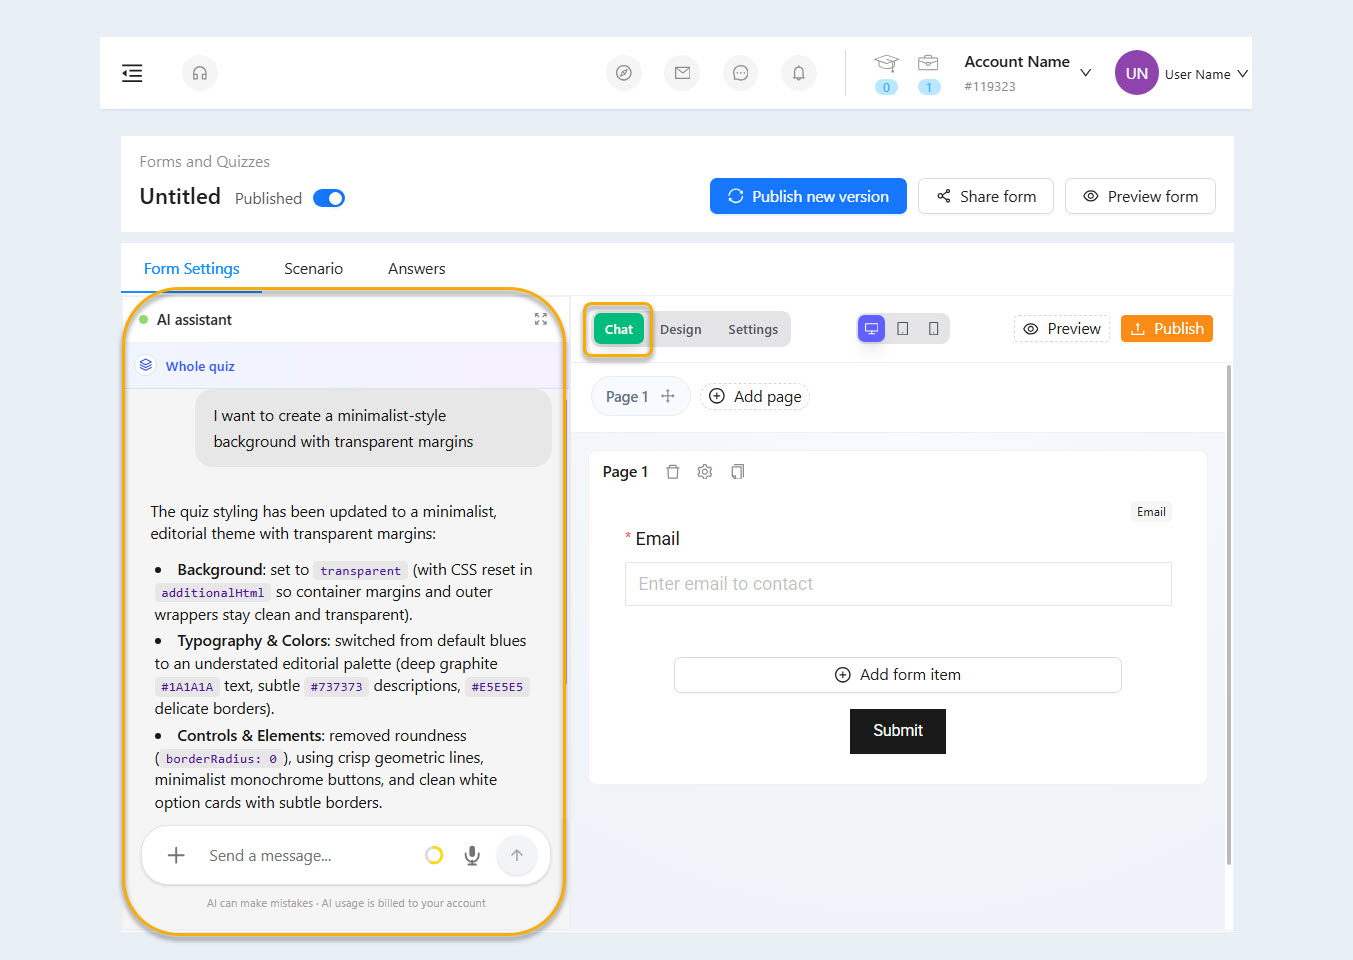The width and height of the screenshot is (1353, 960).
Task: Open the compass explore icon
Action: pos(624,73)
